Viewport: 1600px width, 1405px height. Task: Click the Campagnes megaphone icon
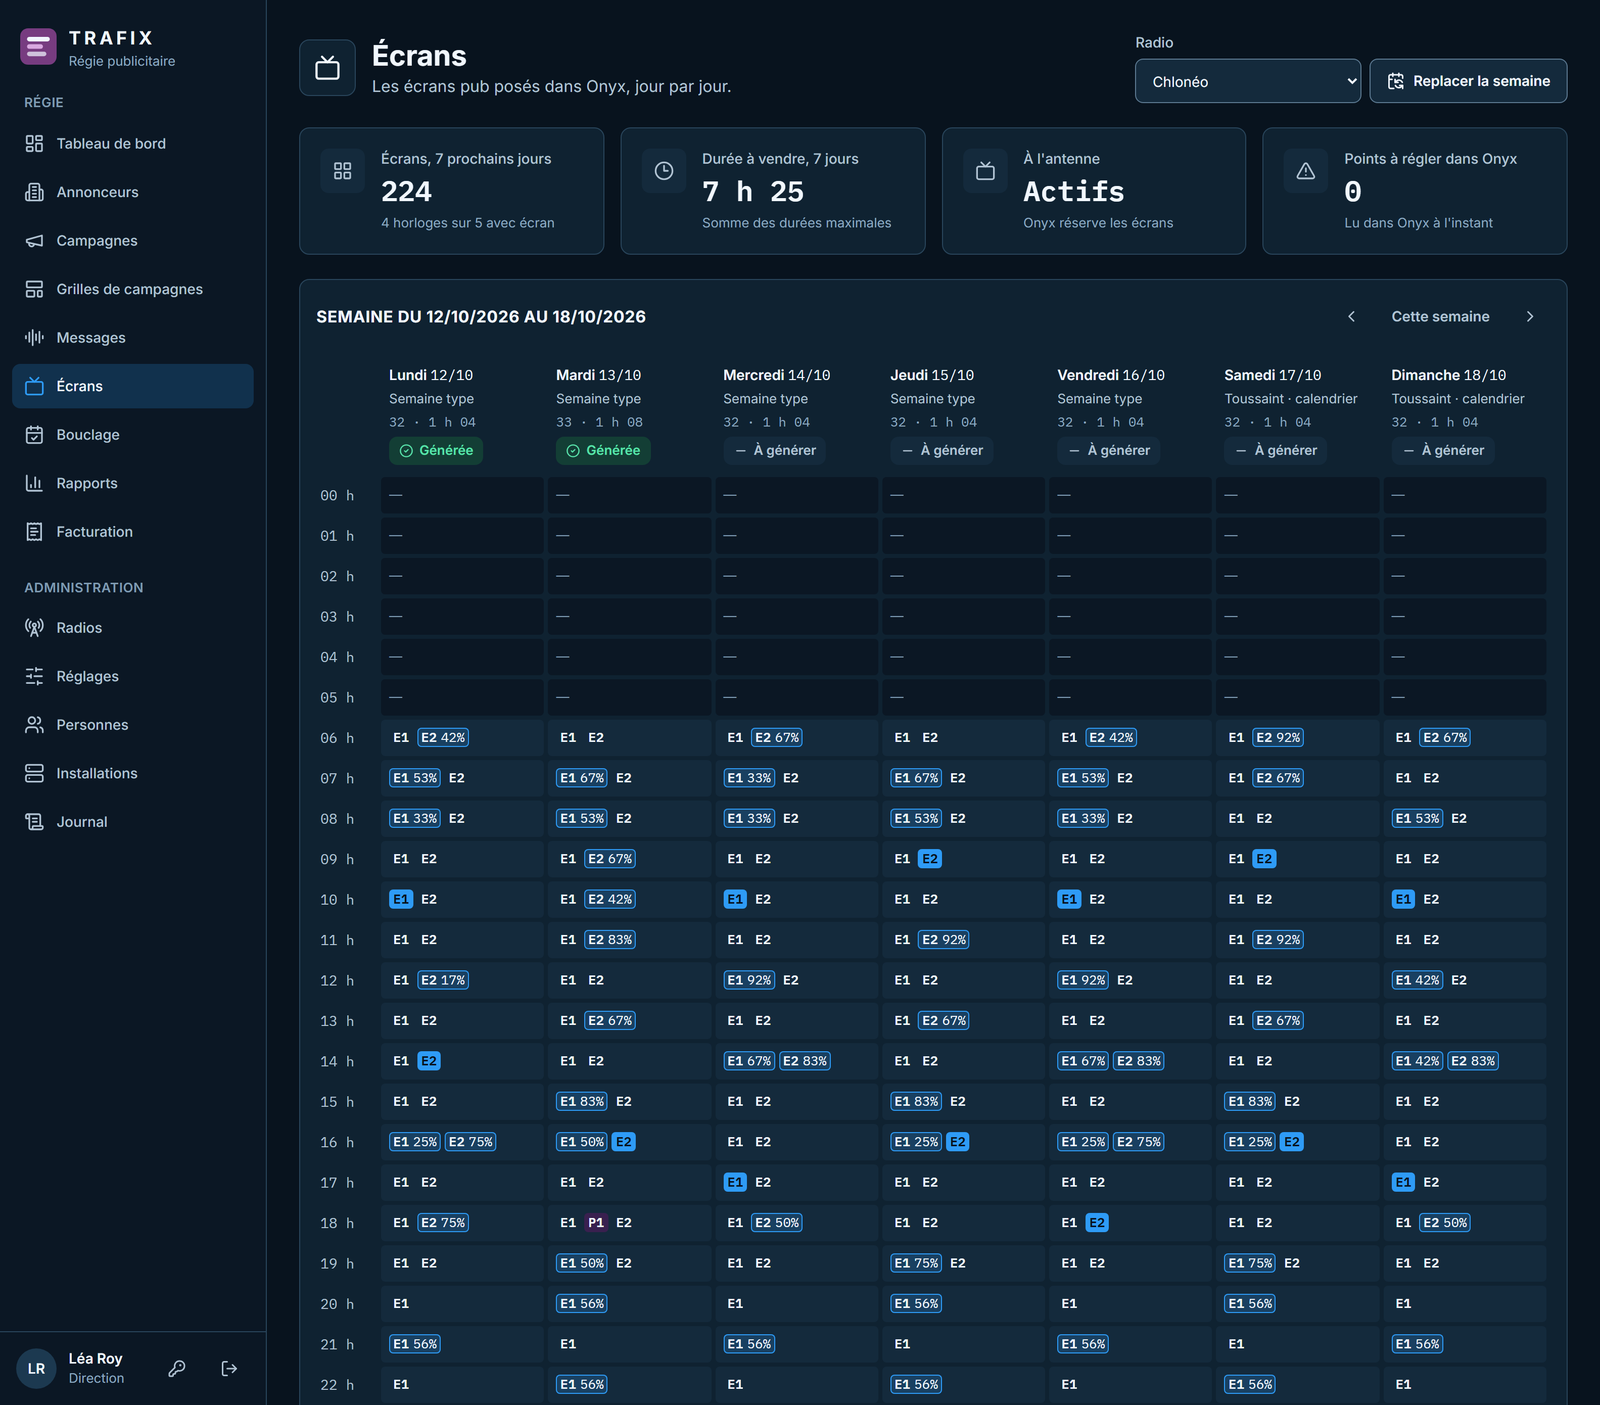pyautogui.click(x=34, y=240)
